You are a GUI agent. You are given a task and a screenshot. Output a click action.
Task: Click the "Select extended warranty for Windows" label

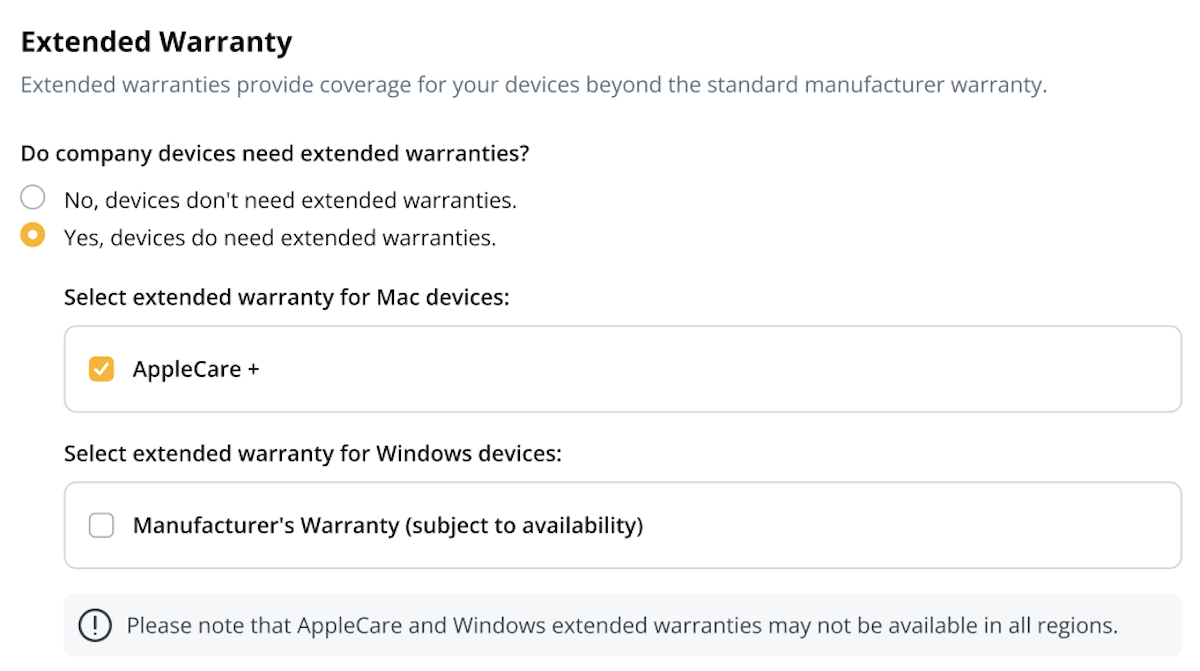(313, 453)
